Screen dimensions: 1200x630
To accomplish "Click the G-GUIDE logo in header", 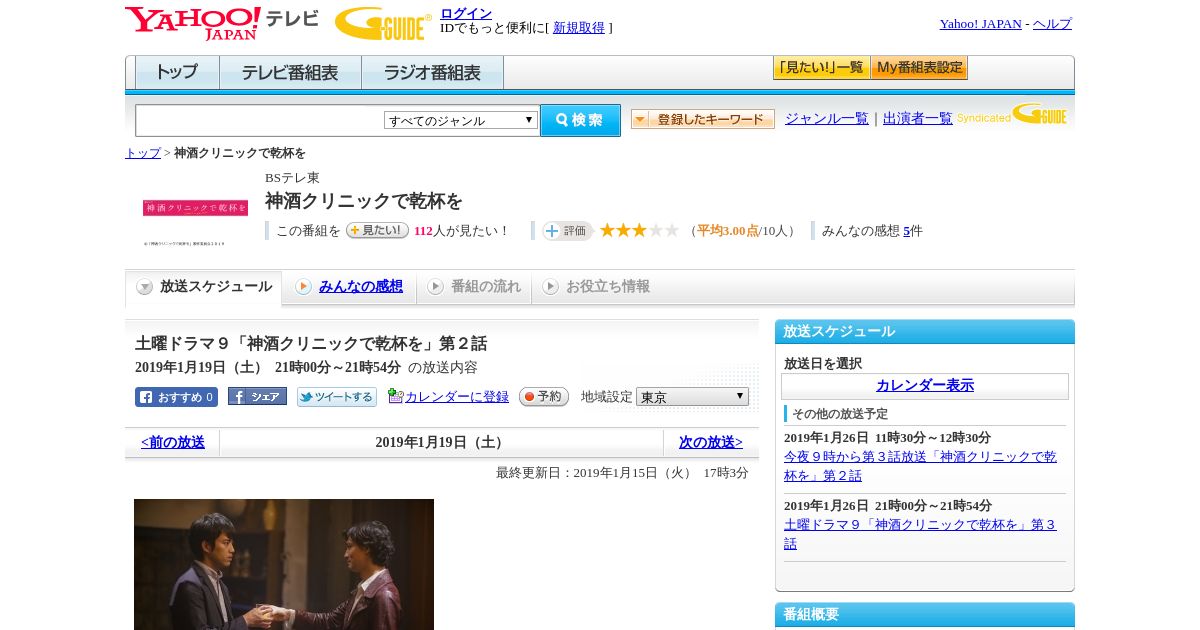I will point(383,24).
